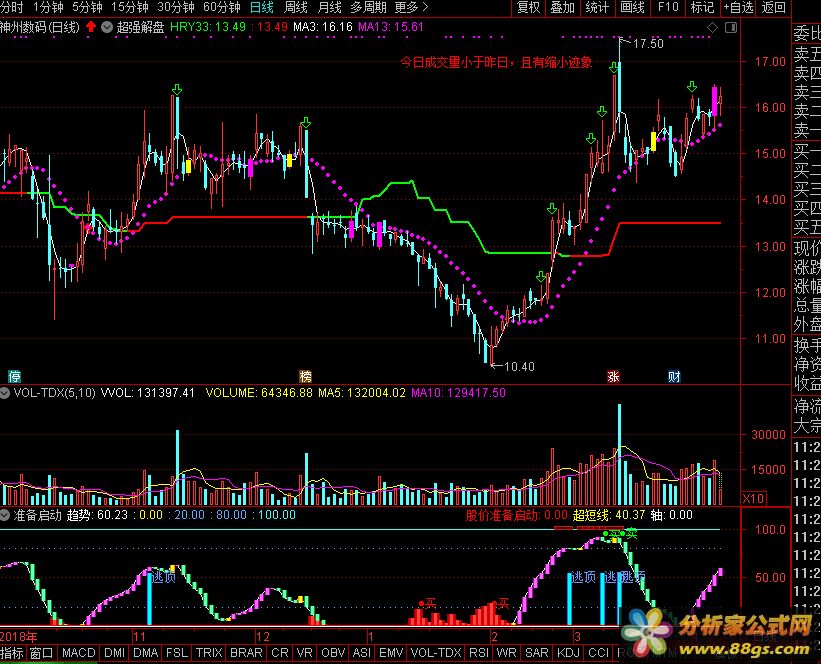Select the 15分钟 period tab

(129, 7)
